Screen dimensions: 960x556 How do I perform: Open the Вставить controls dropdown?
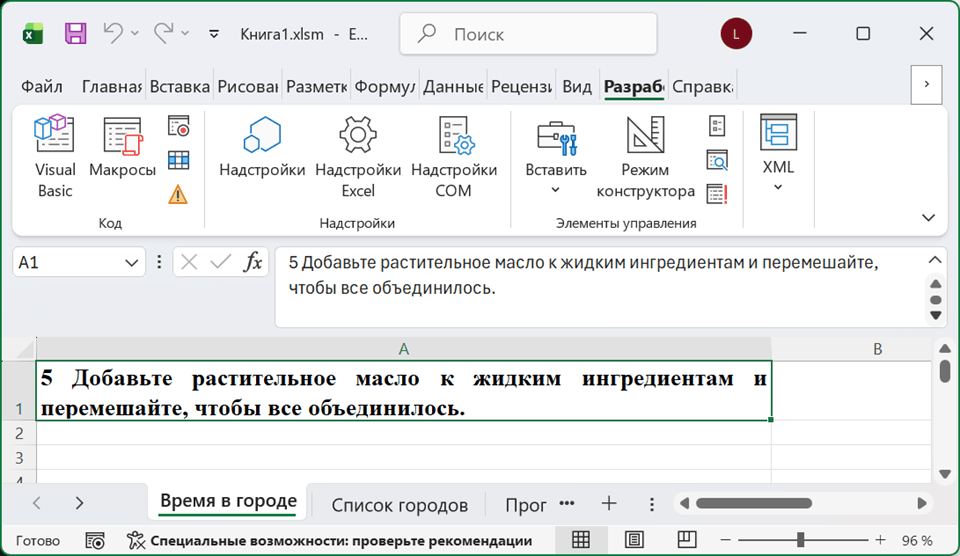point(556,156)
